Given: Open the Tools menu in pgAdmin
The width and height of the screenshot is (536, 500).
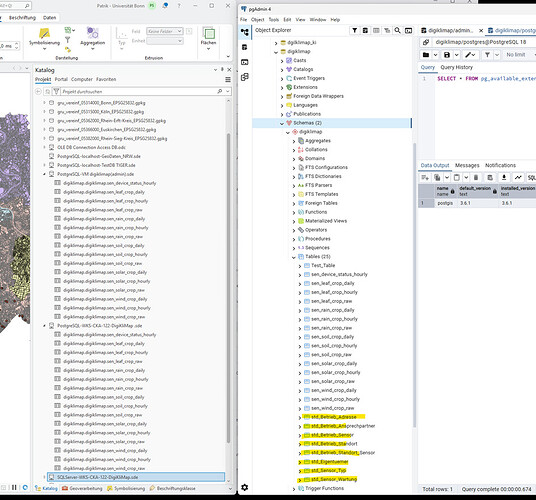Looking at the screenshot, I should [x=273, y=19].
